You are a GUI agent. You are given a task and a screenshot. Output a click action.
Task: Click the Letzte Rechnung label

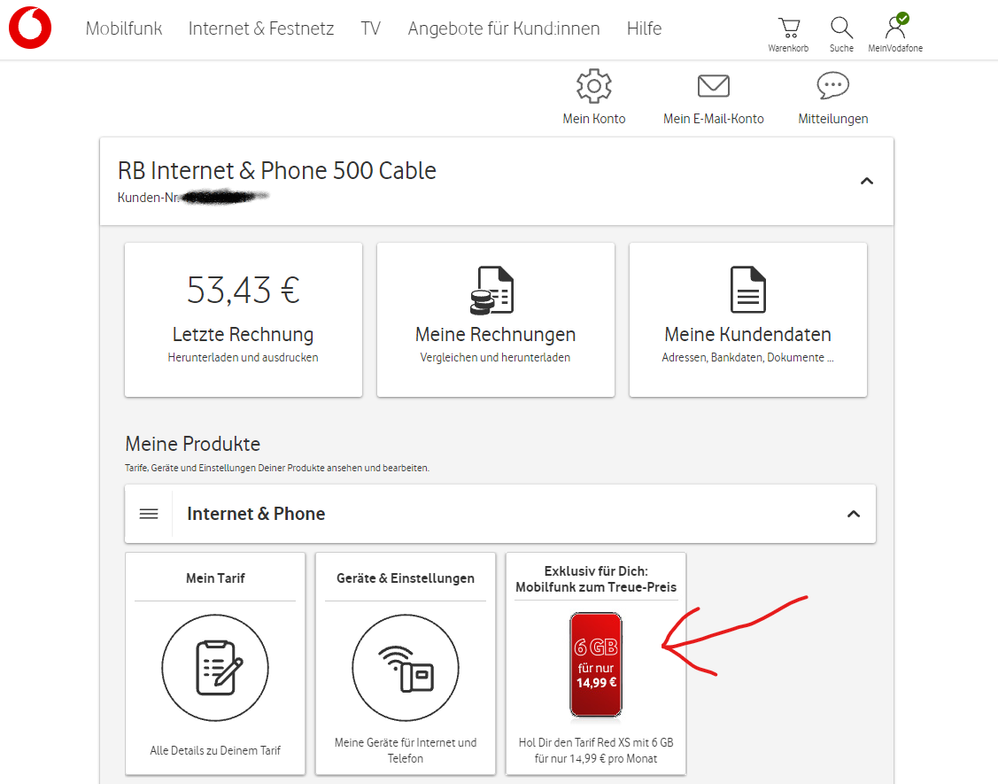click(x=243, y=334)
